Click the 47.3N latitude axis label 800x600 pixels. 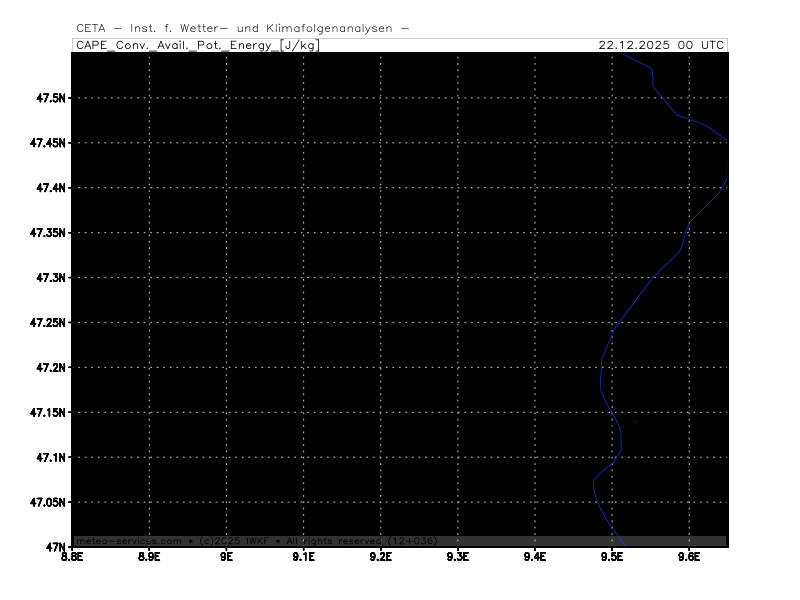tap(50, 278)
